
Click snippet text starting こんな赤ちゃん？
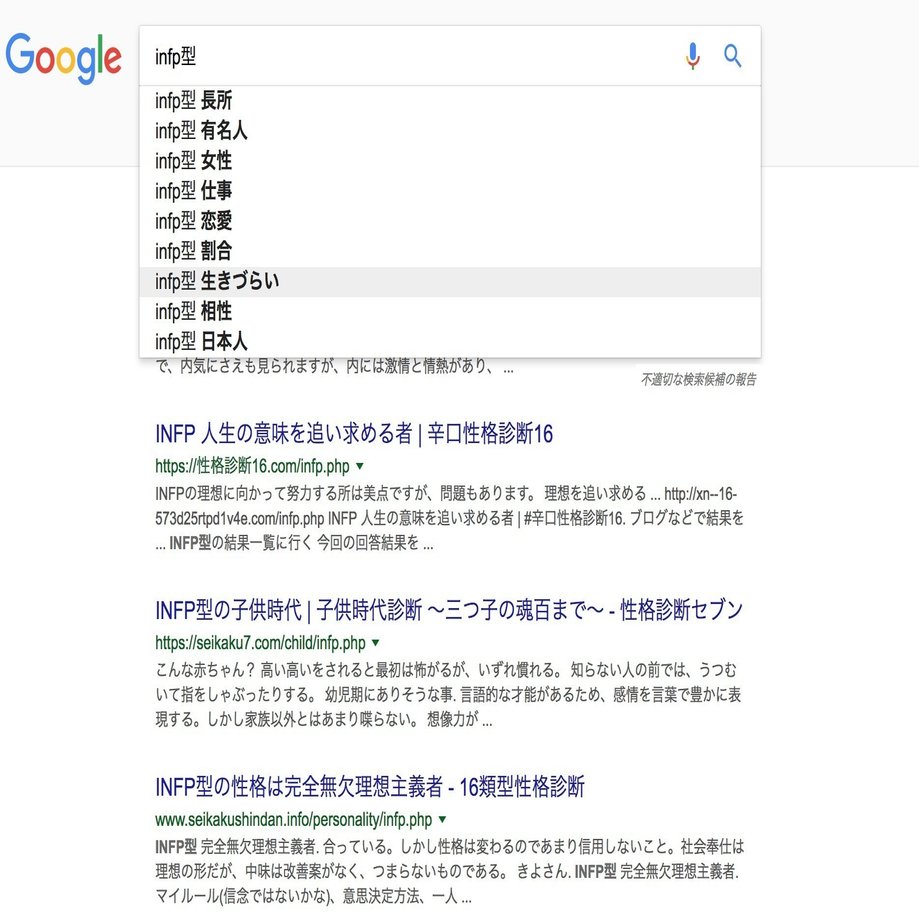coord(448,695)
